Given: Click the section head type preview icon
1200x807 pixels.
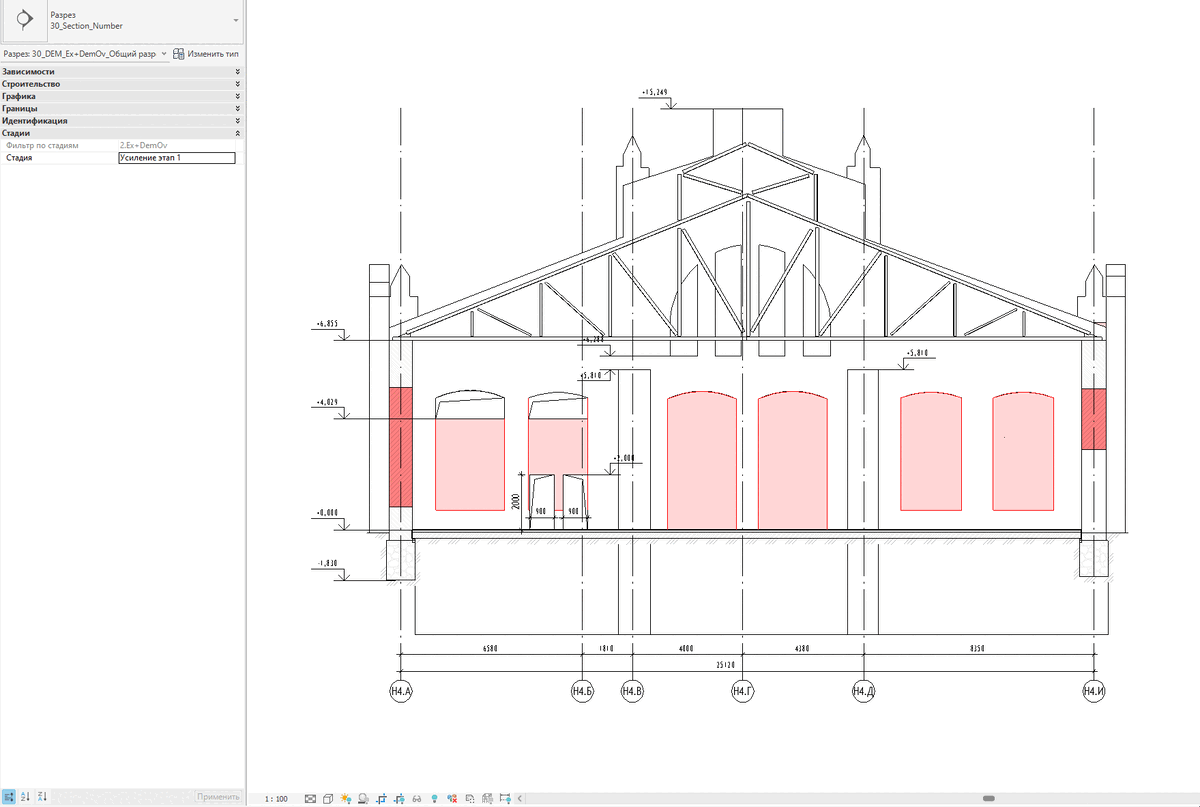Looking at the screenshot, I should [25, 20].
